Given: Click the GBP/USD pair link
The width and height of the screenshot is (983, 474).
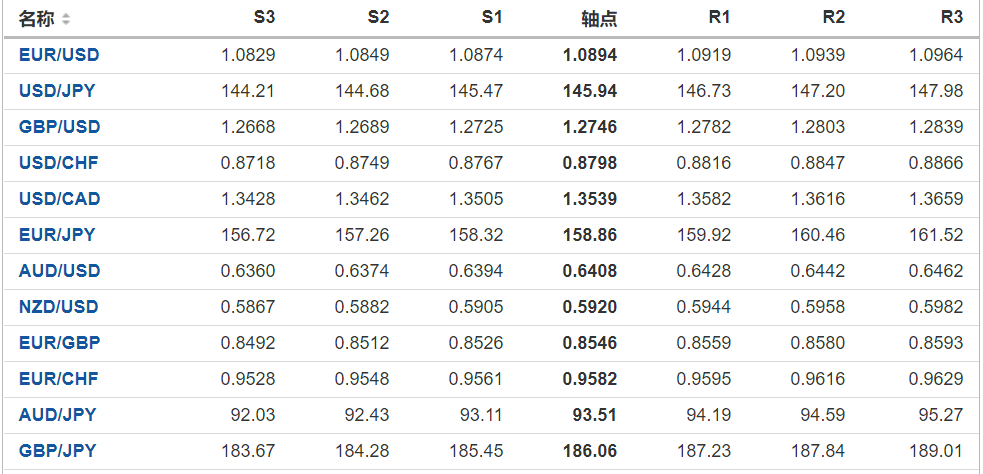Looking at the screenshot, I should pyautogui.click(x=59, y=127).
